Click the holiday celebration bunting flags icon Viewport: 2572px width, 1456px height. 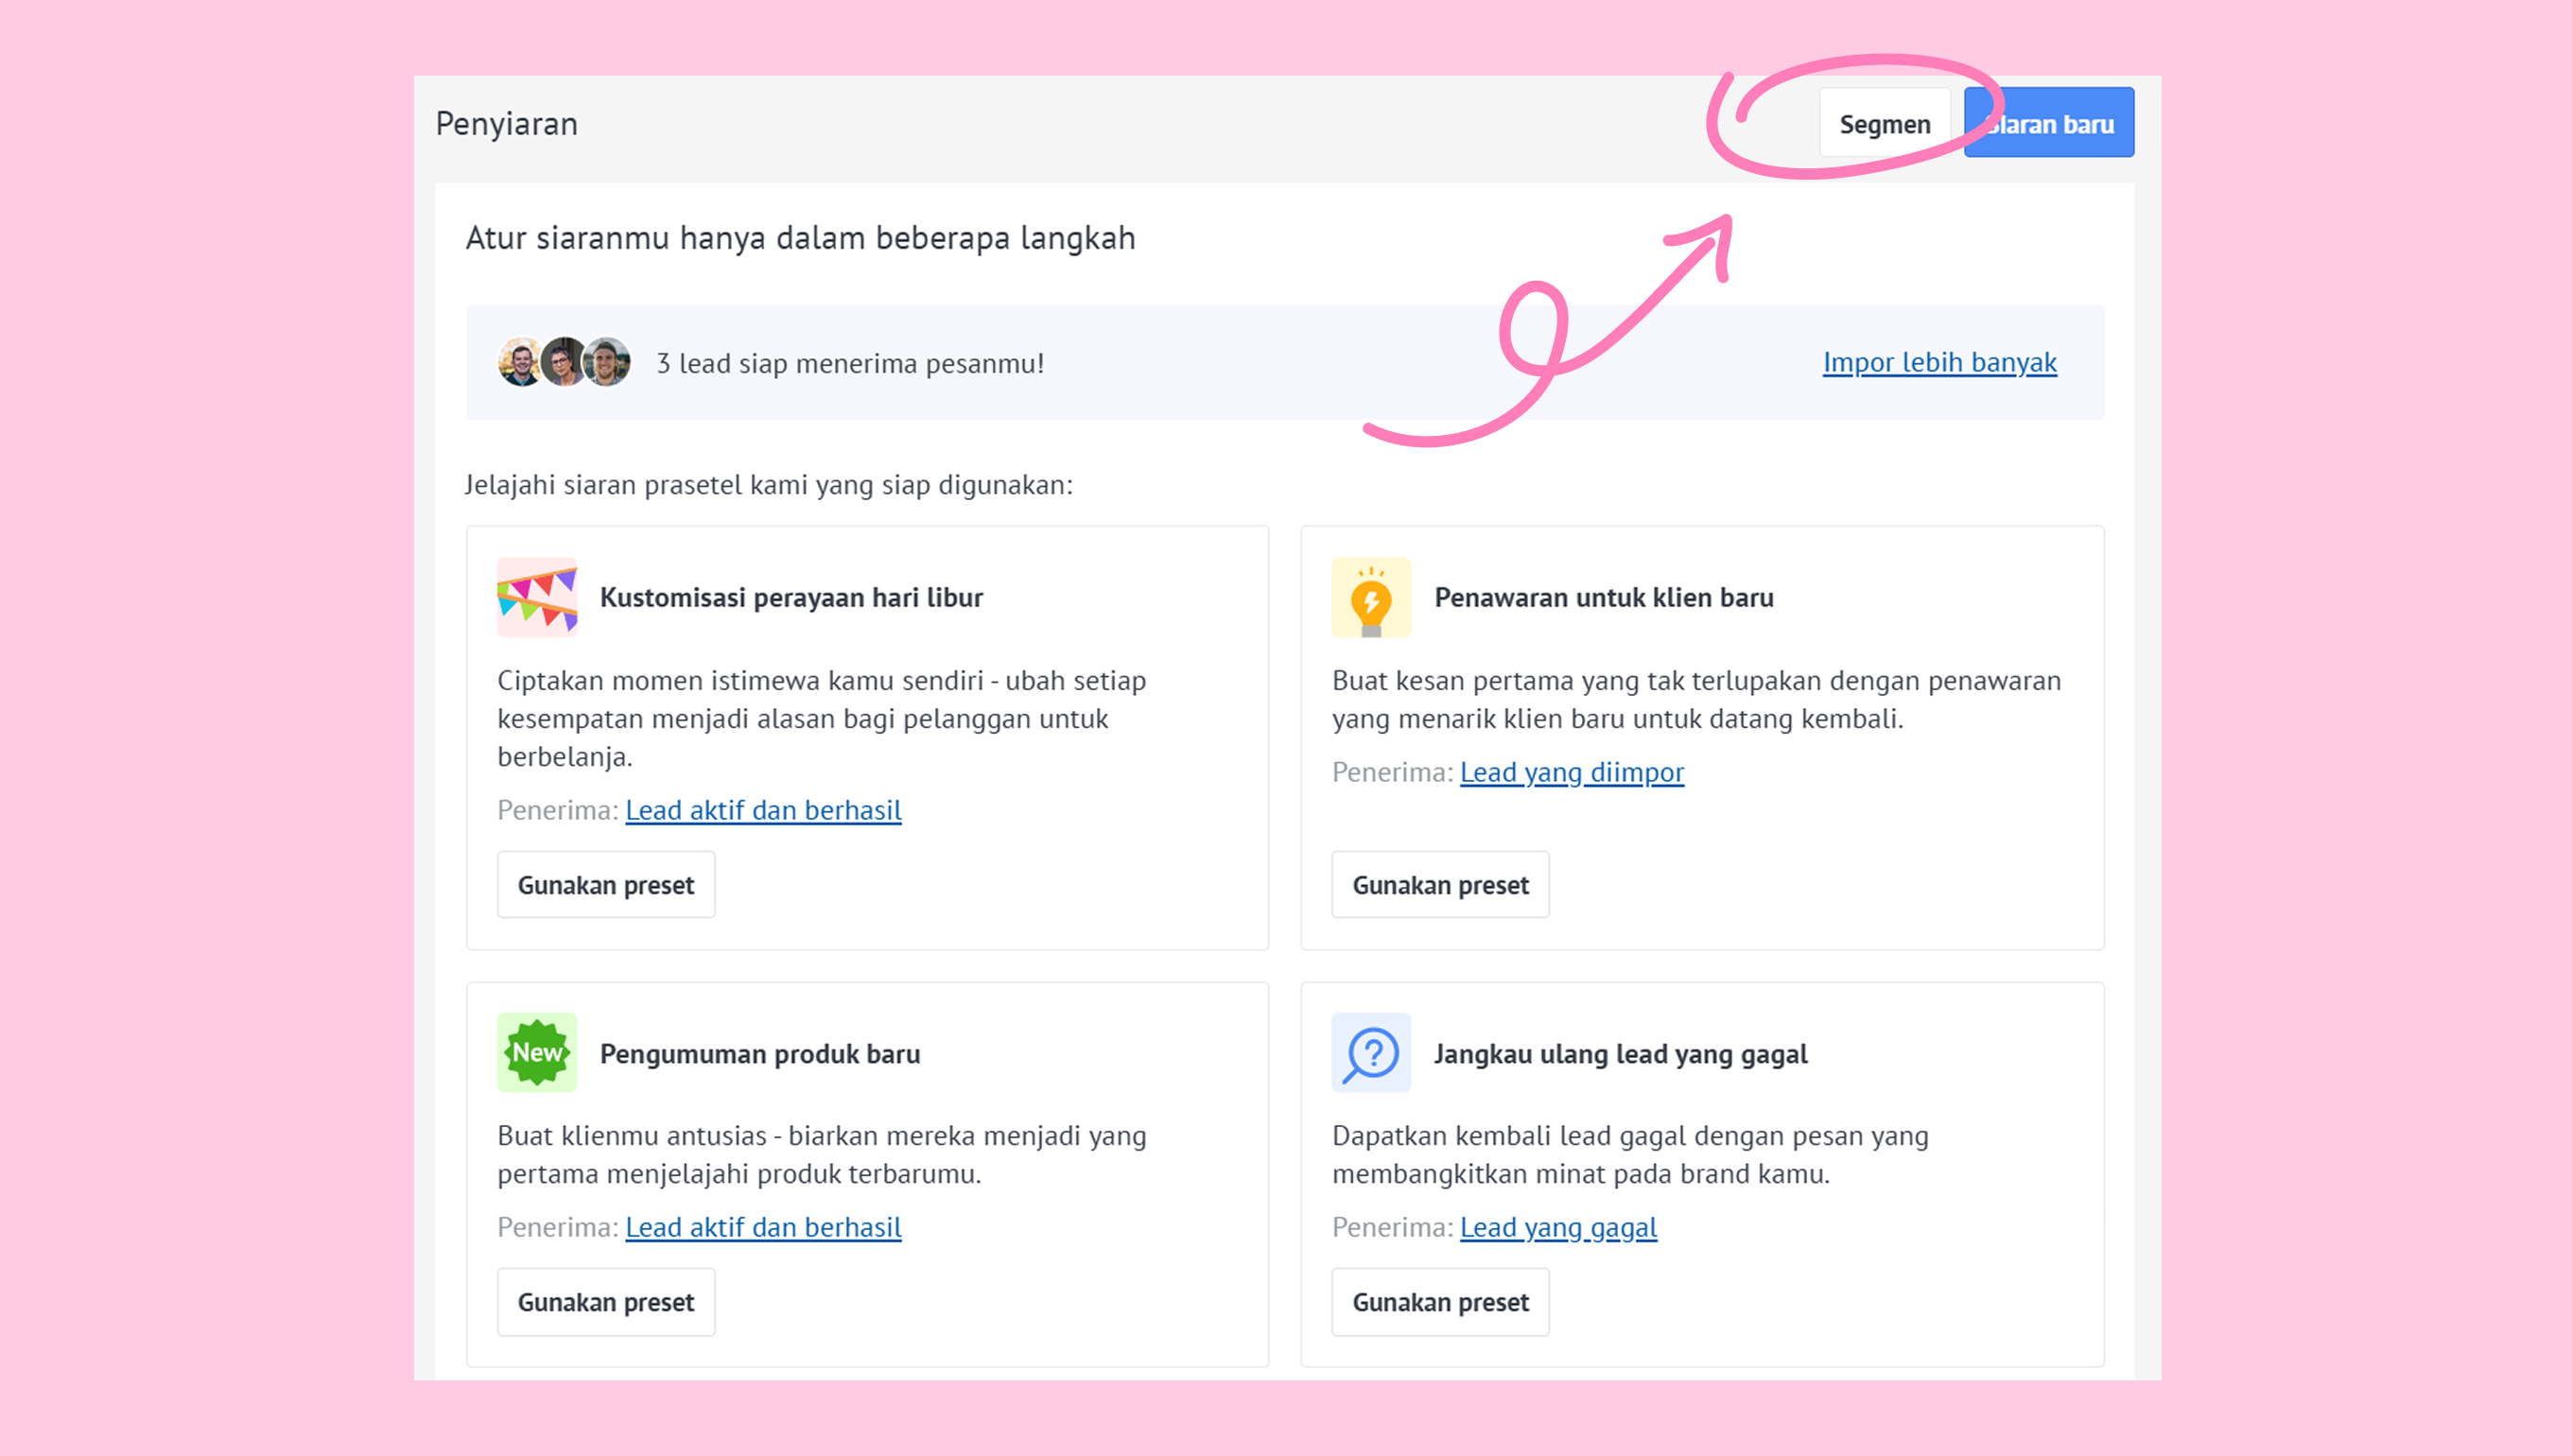coord(537,597)
